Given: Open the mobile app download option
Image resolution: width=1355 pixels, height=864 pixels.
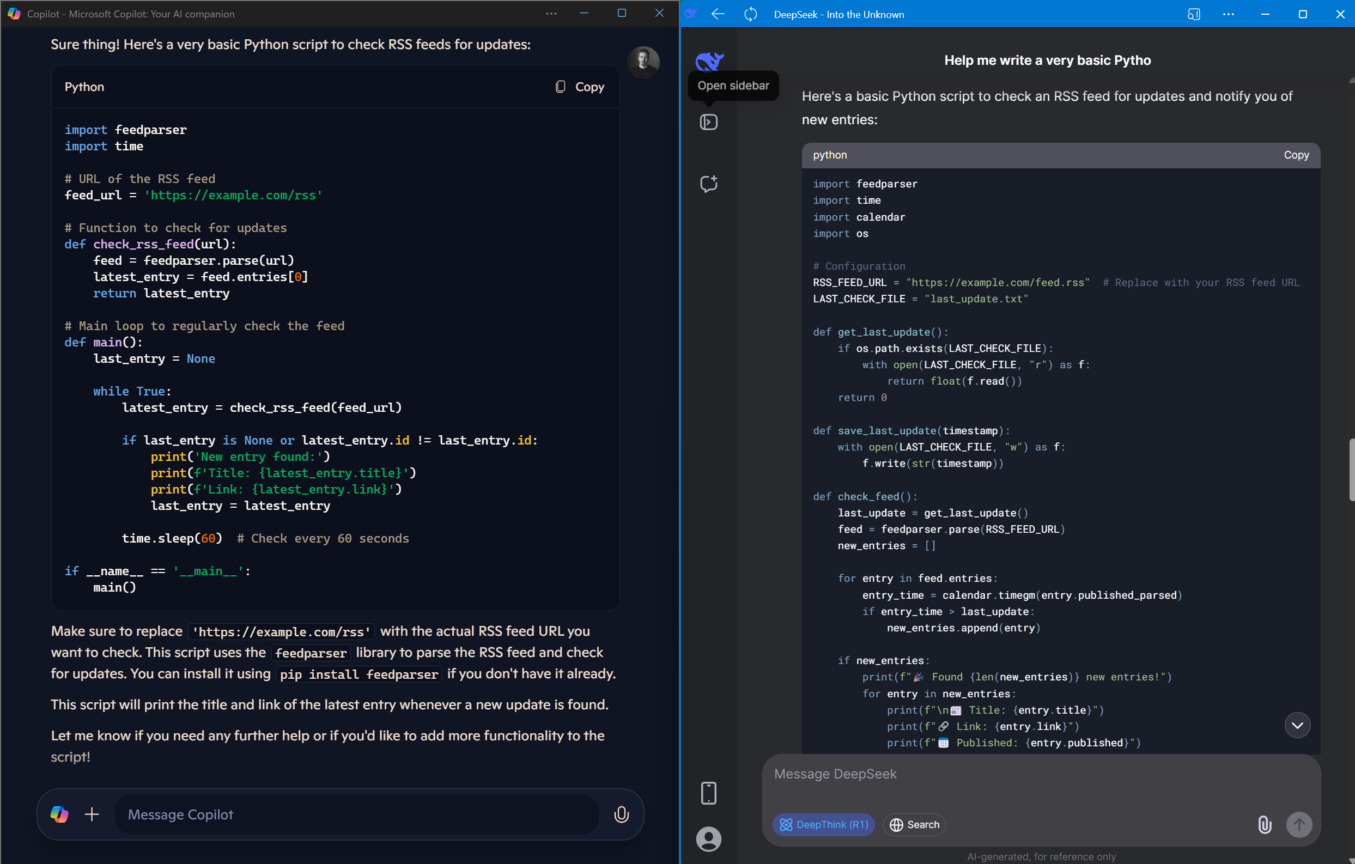Looking at the screenshot, I should [x=709, y=792].
